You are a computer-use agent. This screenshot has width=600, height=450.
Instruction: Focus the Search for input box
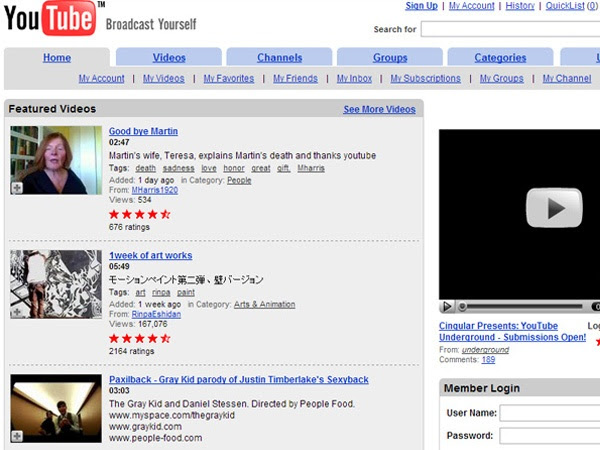pyautogui.click(x=510, y=29)
